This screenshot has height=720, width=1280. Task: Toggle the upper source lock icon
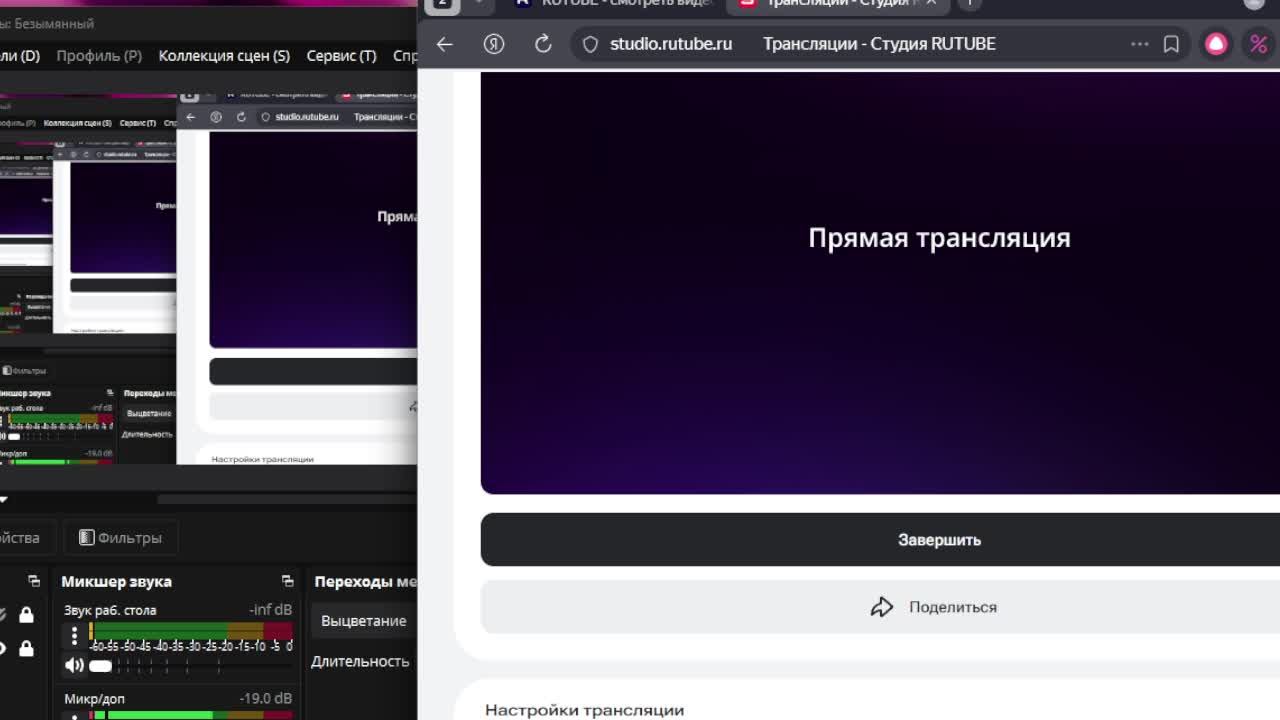coord(26,615)
